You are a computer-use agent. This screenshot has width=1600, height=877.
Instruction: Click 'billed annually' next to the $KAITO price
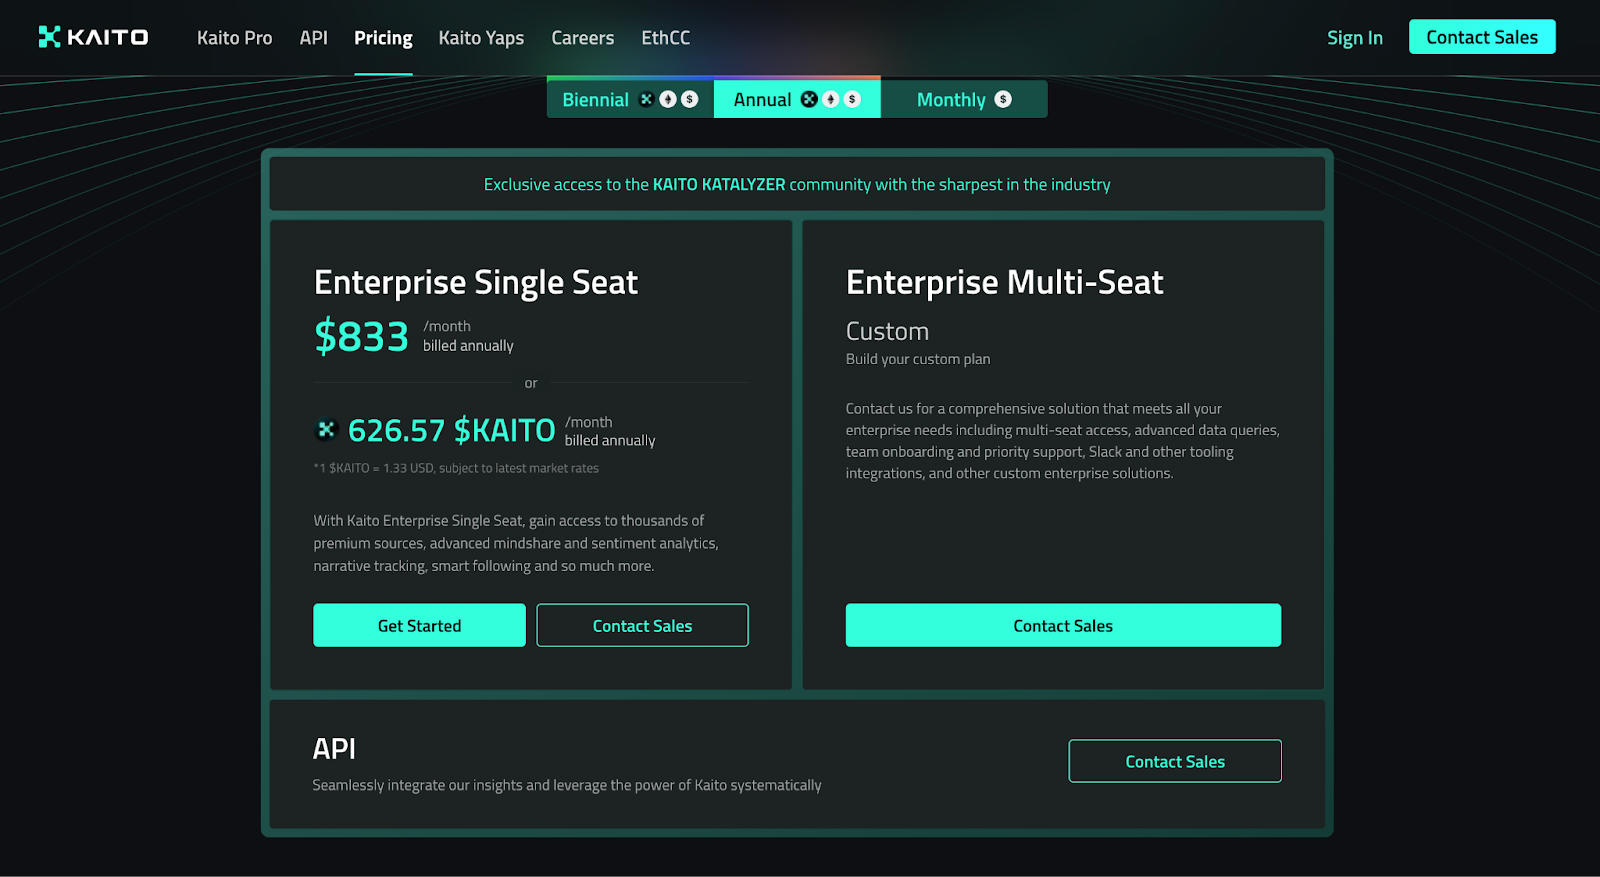pos(610,441)
